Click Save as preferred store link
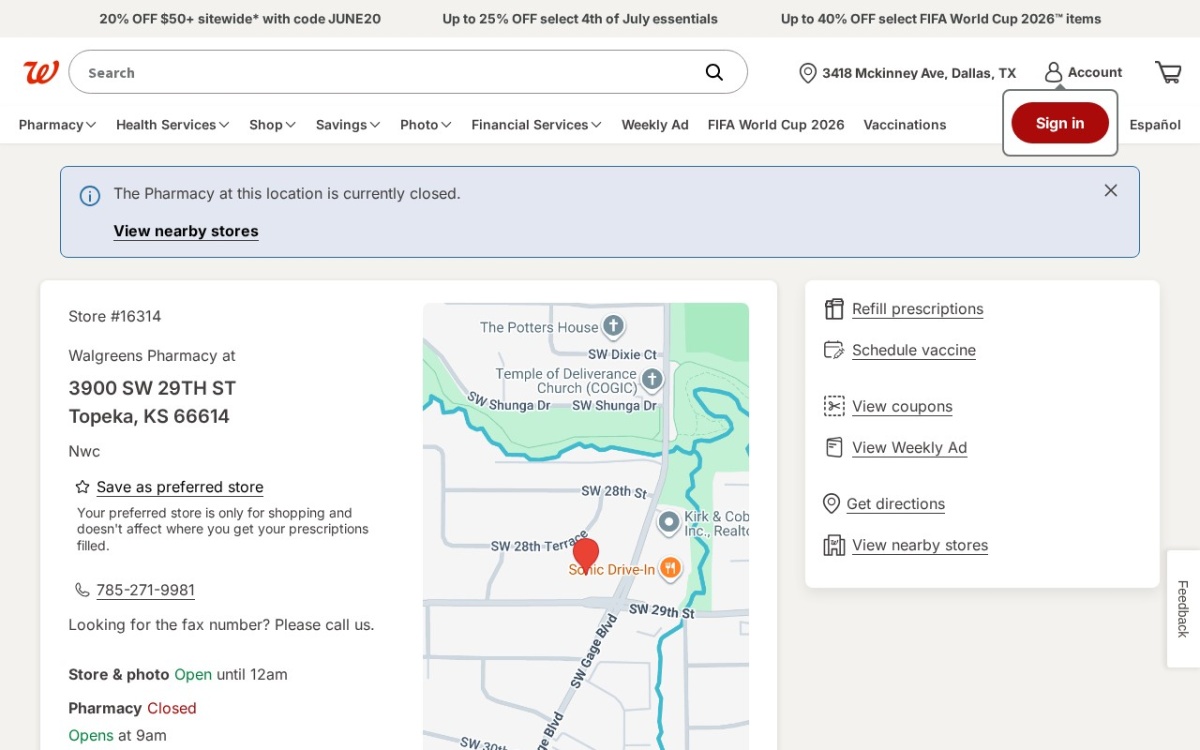1200x750 pixels. (180, 487)
